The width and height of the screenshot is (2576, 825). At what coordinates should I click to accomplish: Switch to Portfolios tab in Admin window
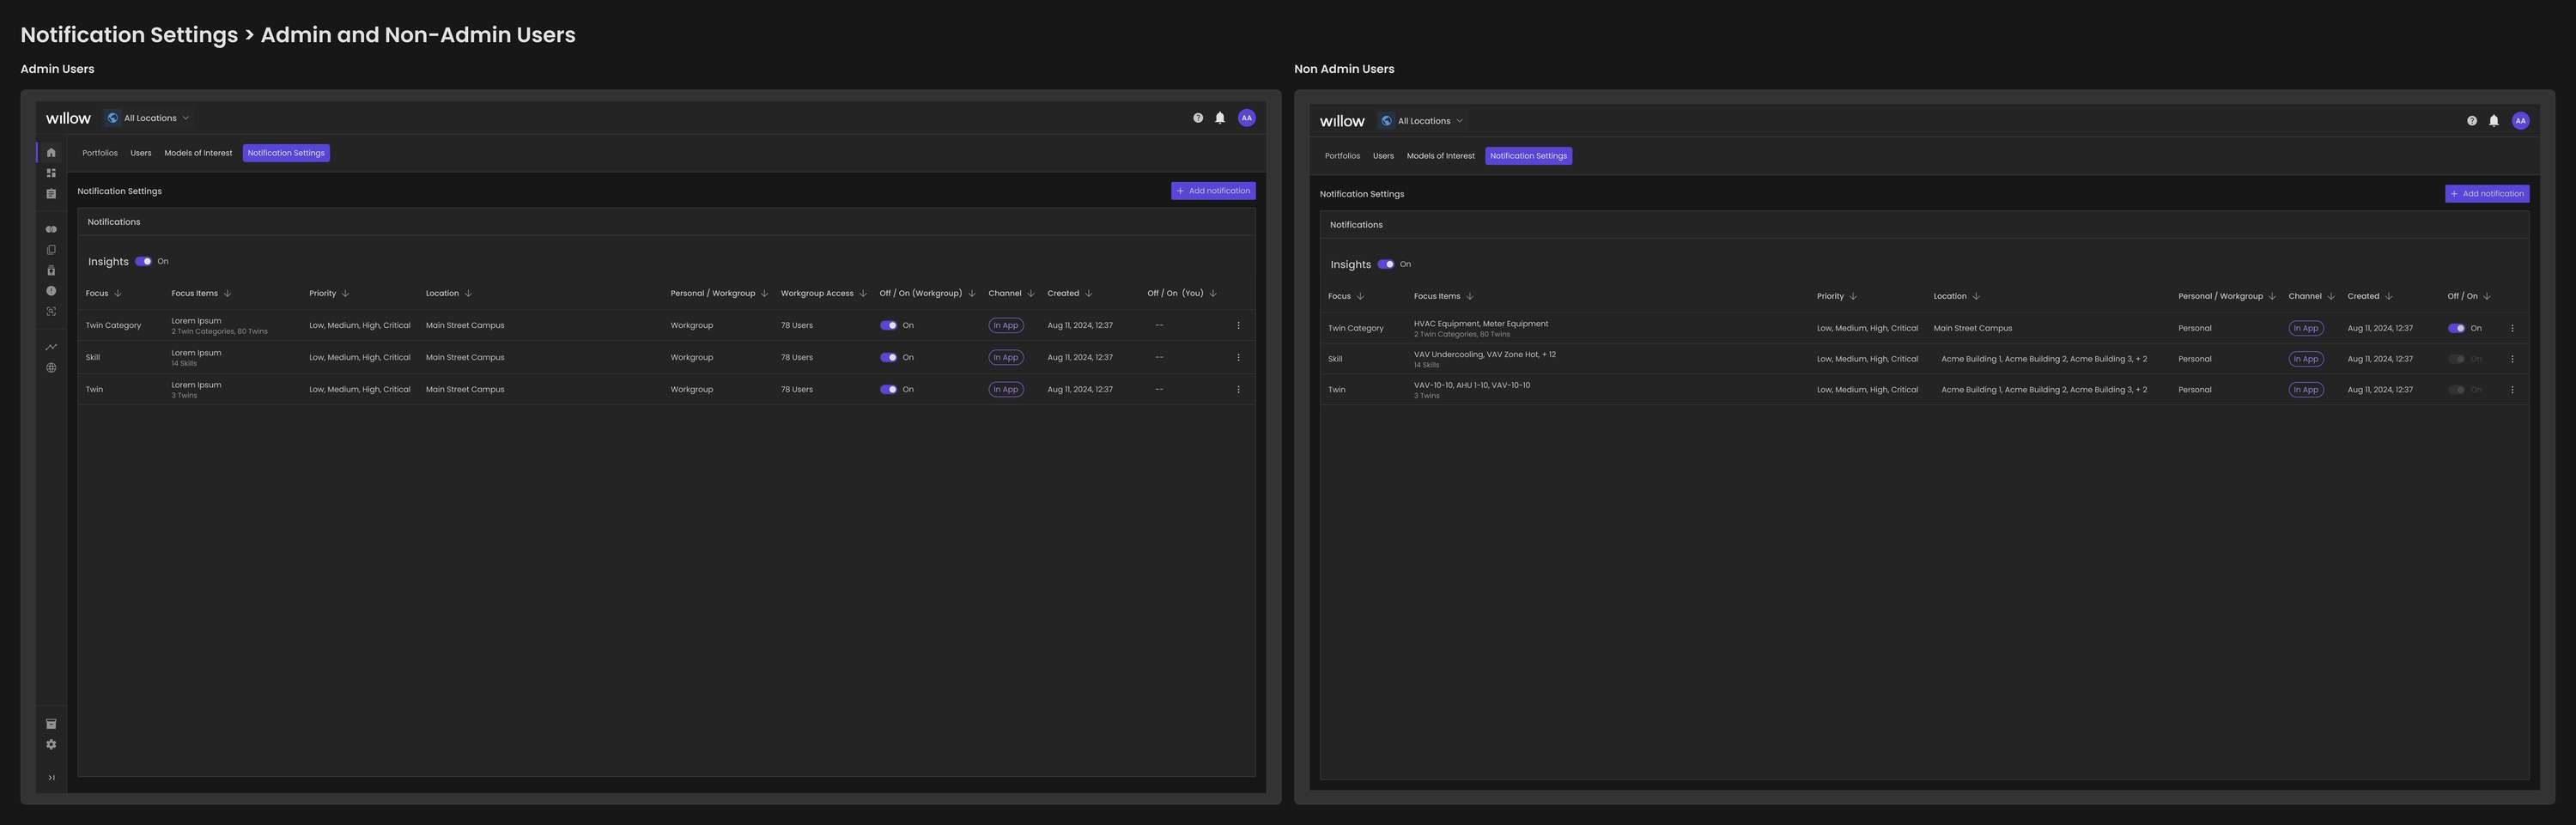100,153
